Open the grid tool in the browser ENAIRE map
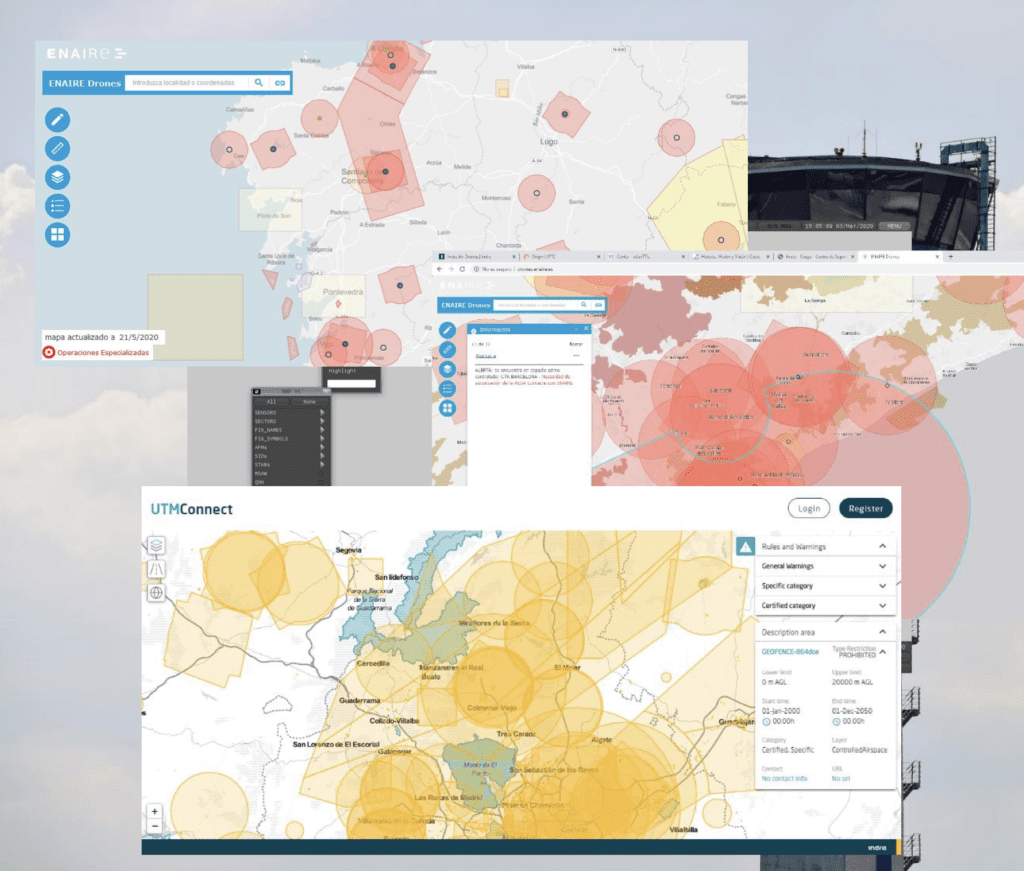 pos(447,408)
